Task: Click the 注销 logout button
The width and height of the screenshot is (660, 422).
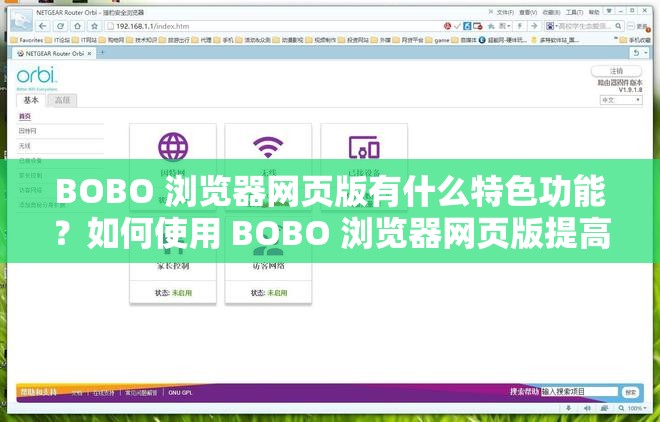Action: 616,71
